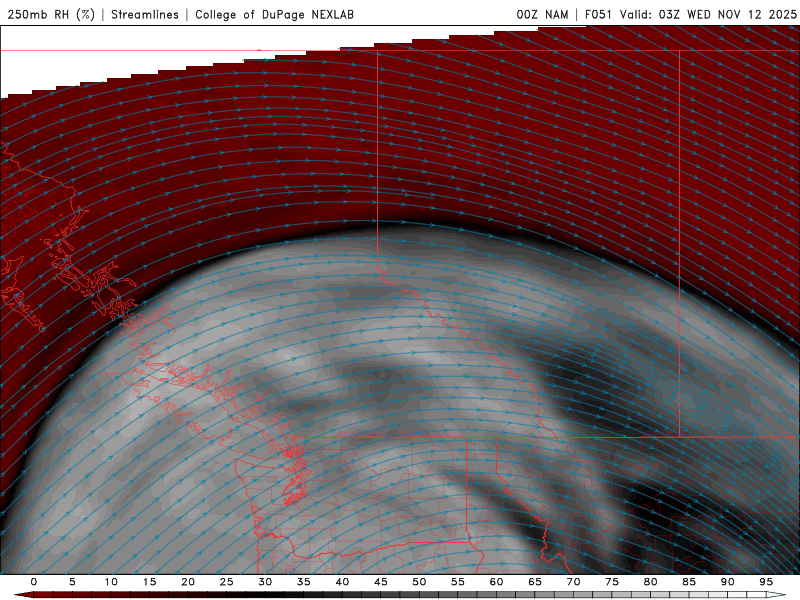Click the "30" label on the color scale

click(x=265, y=582)
